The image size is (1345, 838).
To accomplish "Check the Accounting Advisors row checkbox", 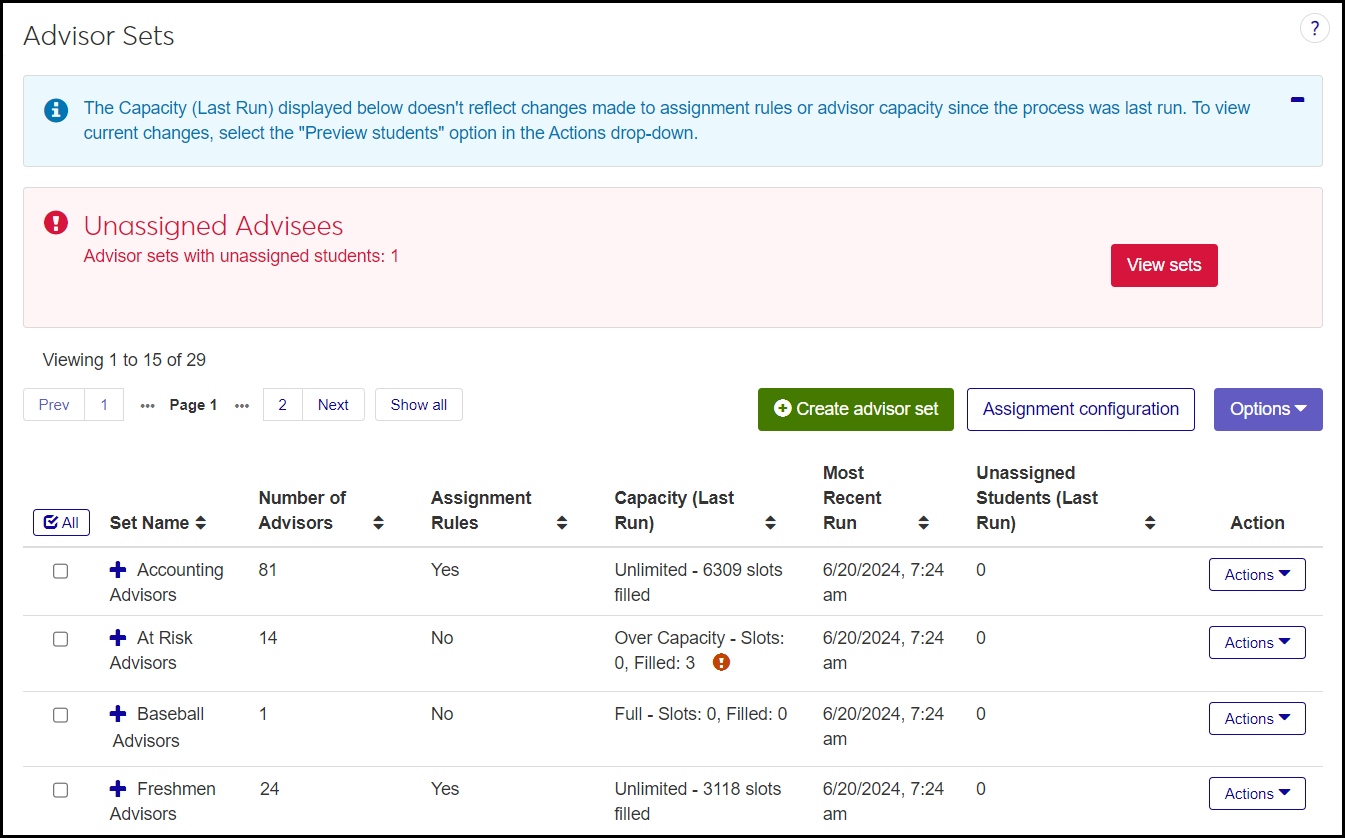I will tap(61, 571).
